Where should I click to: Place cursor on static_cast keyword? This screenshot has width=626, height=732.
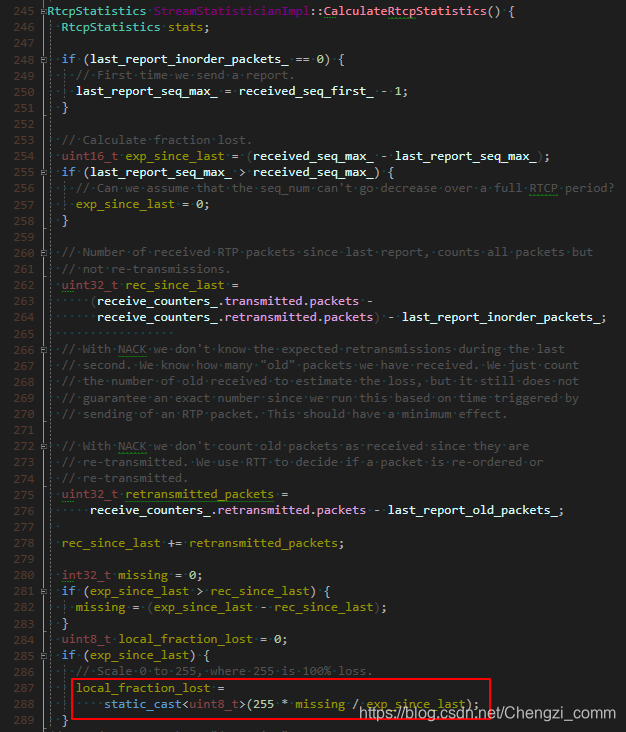coord(141,704)
